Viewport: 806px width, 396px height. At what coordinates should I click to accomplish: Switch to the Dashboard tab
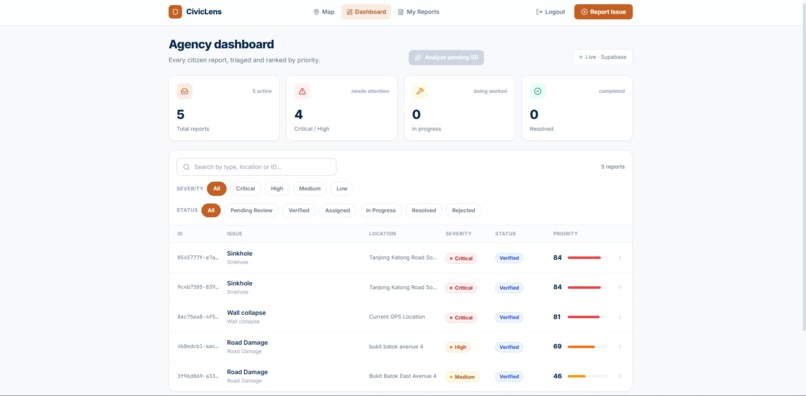pyautogui.click(x=366, y=12)
